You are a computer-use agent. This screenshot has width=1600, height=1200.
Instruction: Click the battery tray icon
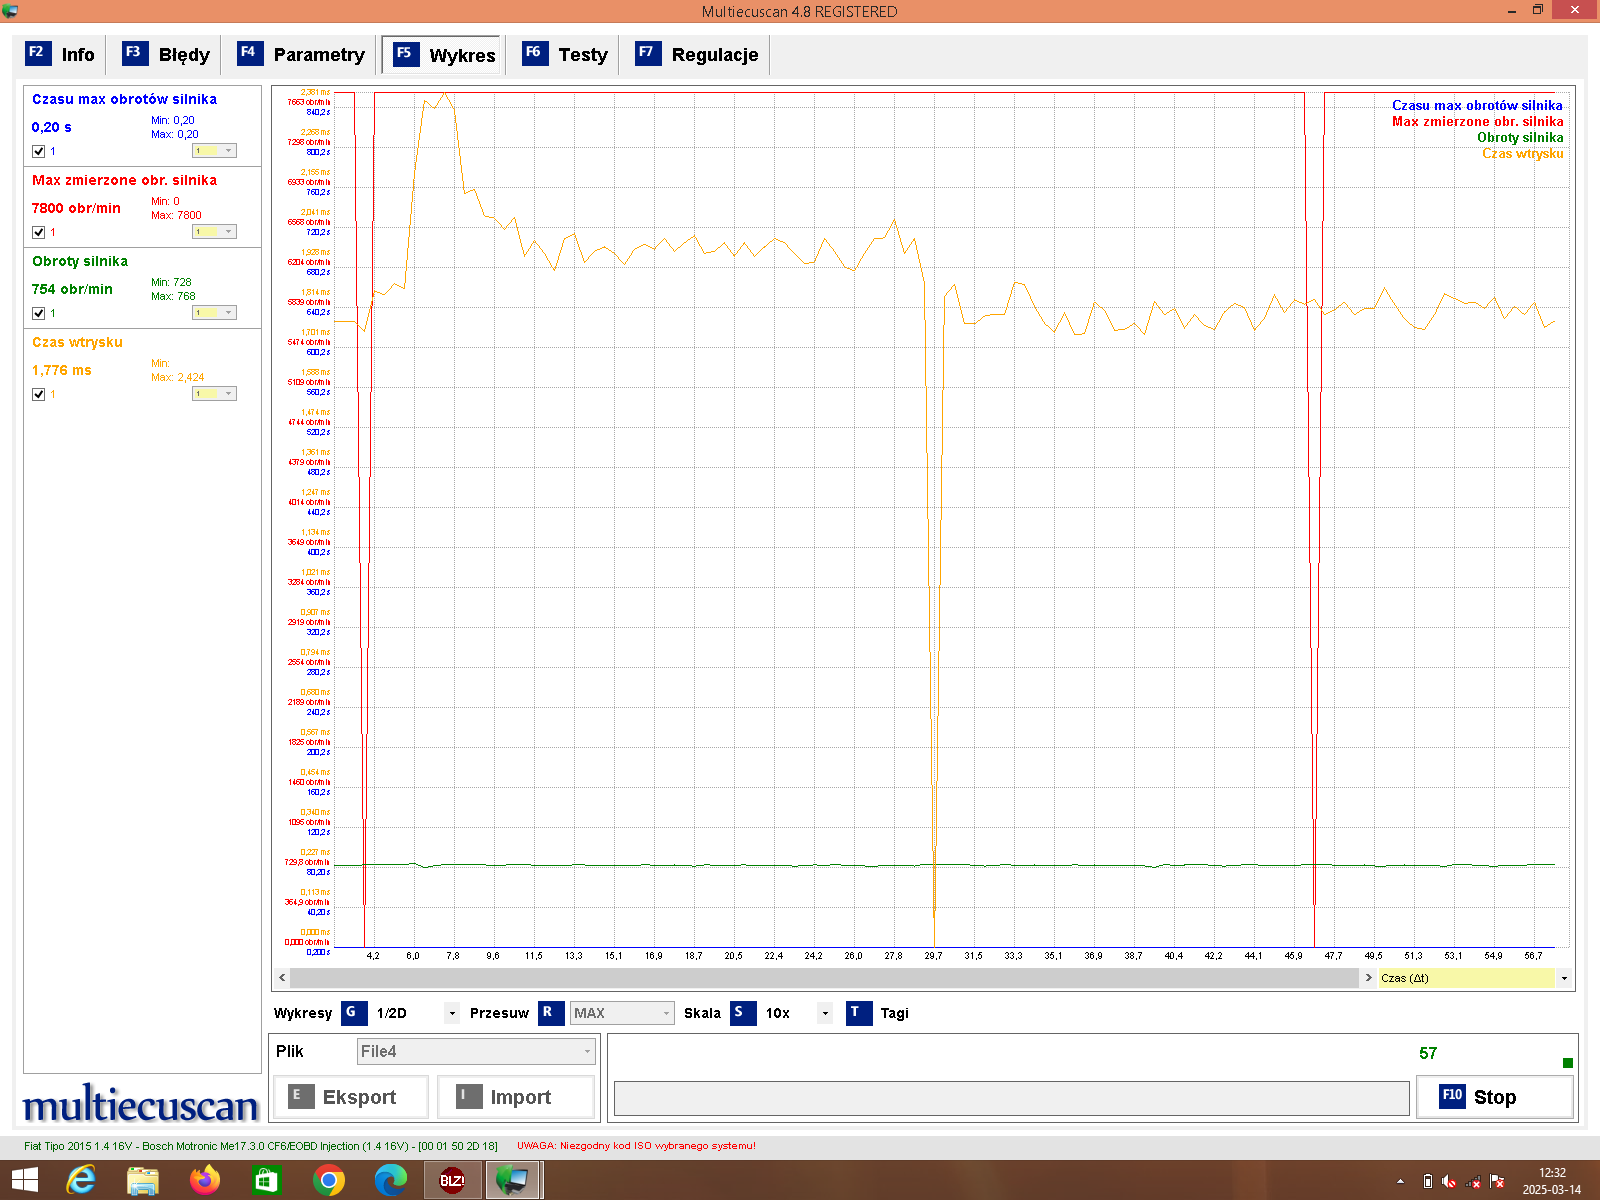point(1427,1181)
